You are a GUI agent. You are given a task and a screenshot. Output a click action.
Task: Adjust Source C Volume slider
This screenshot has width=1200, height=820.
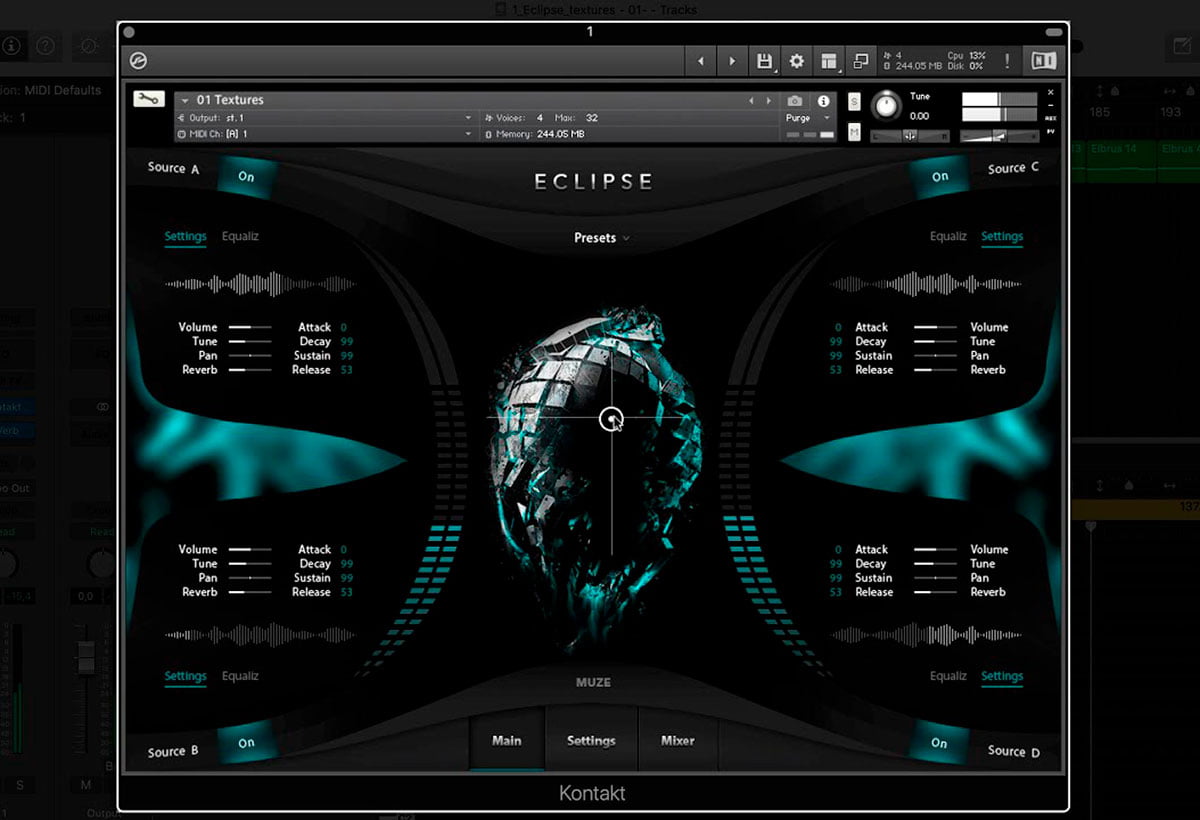[935, 327]
